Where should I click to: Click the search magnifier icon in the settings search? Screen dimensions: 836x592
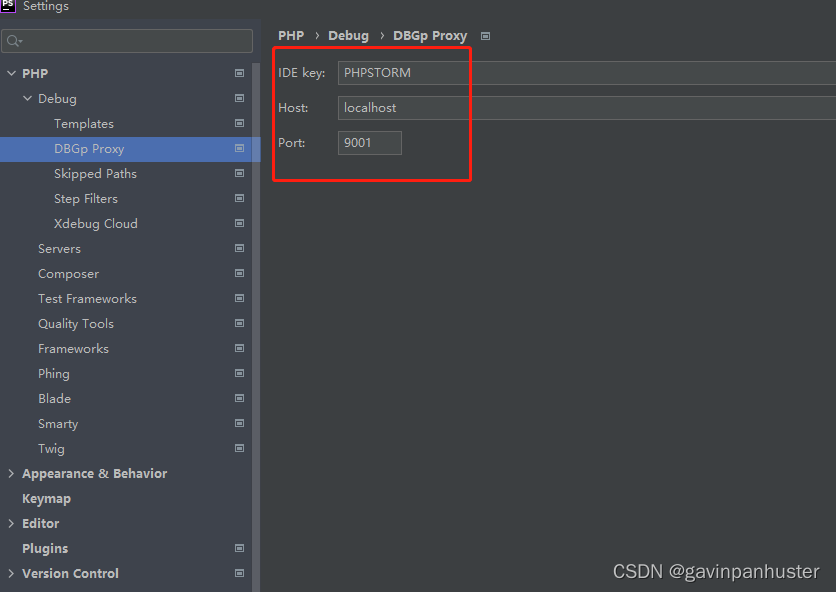14,41
